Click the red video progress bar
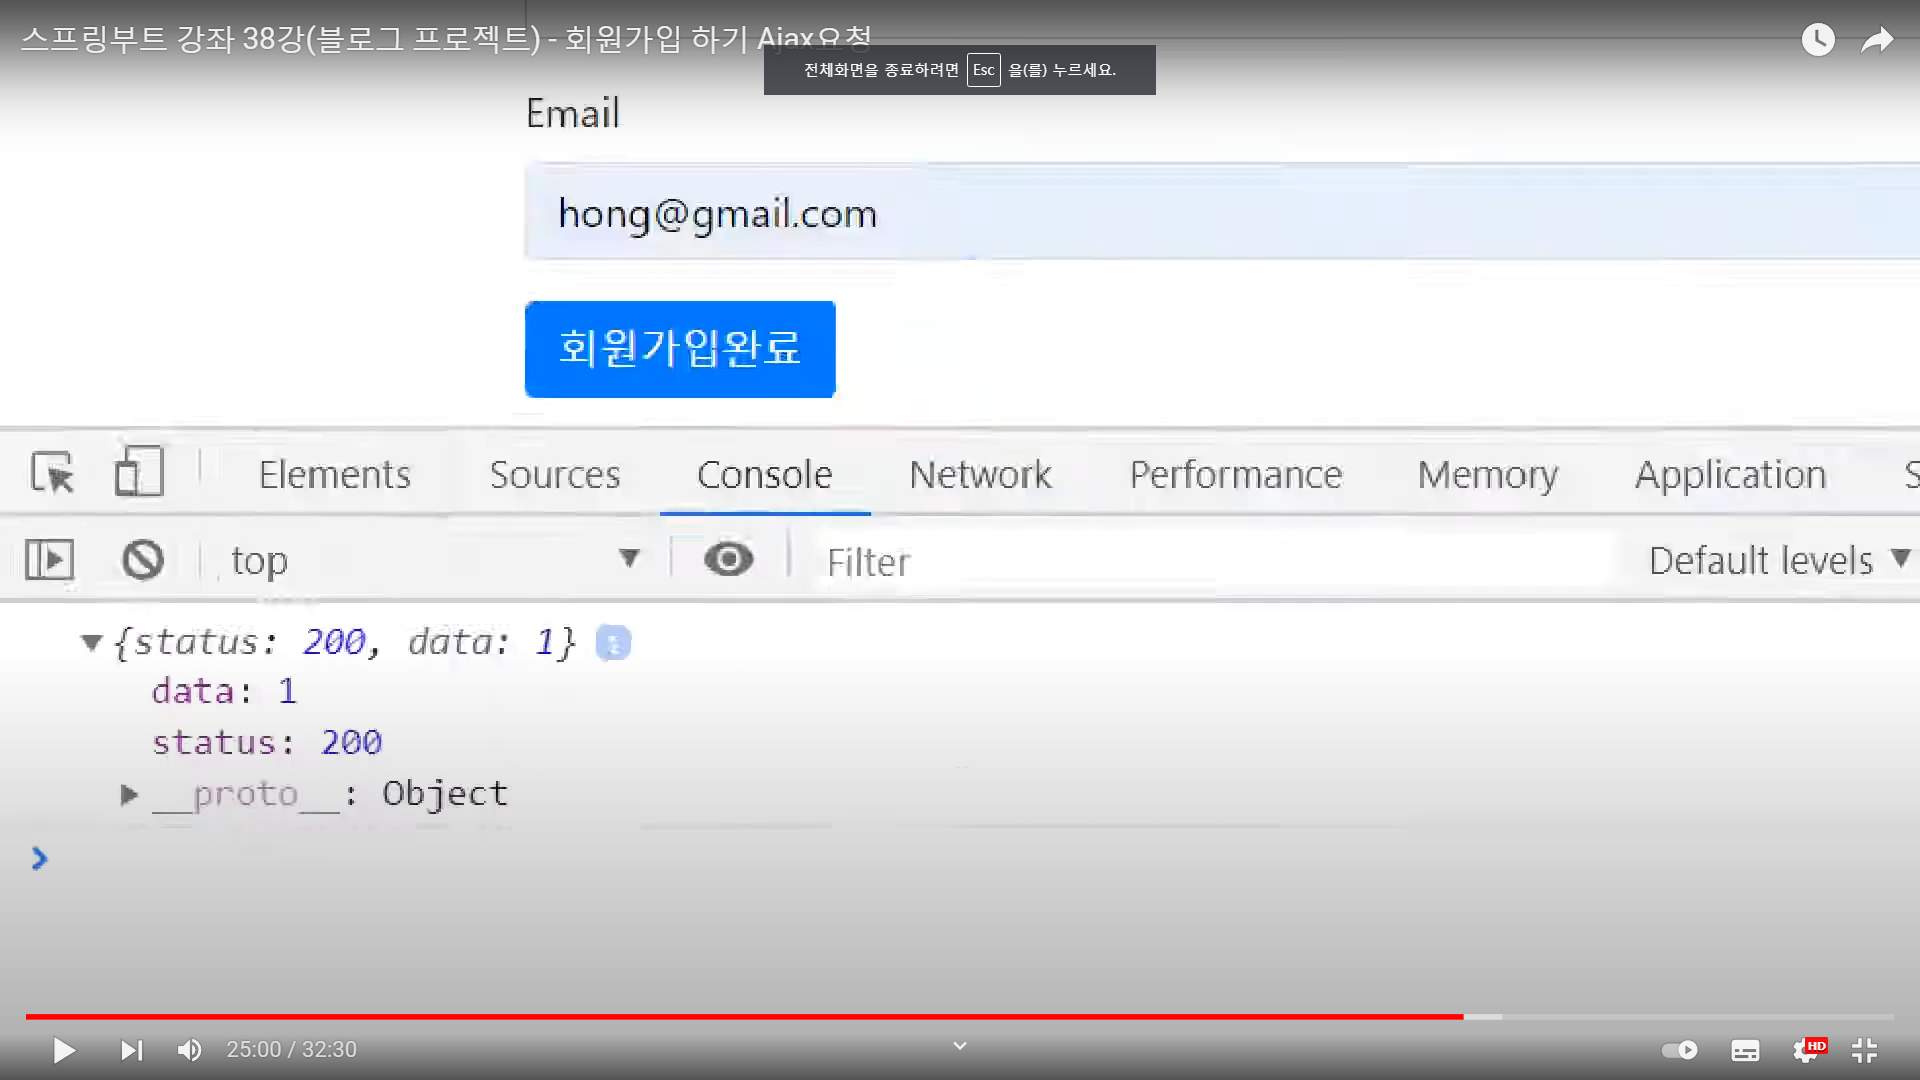Viewport: 1920px width, 1080px height. pyautogui.click(x=744, y=1017)
